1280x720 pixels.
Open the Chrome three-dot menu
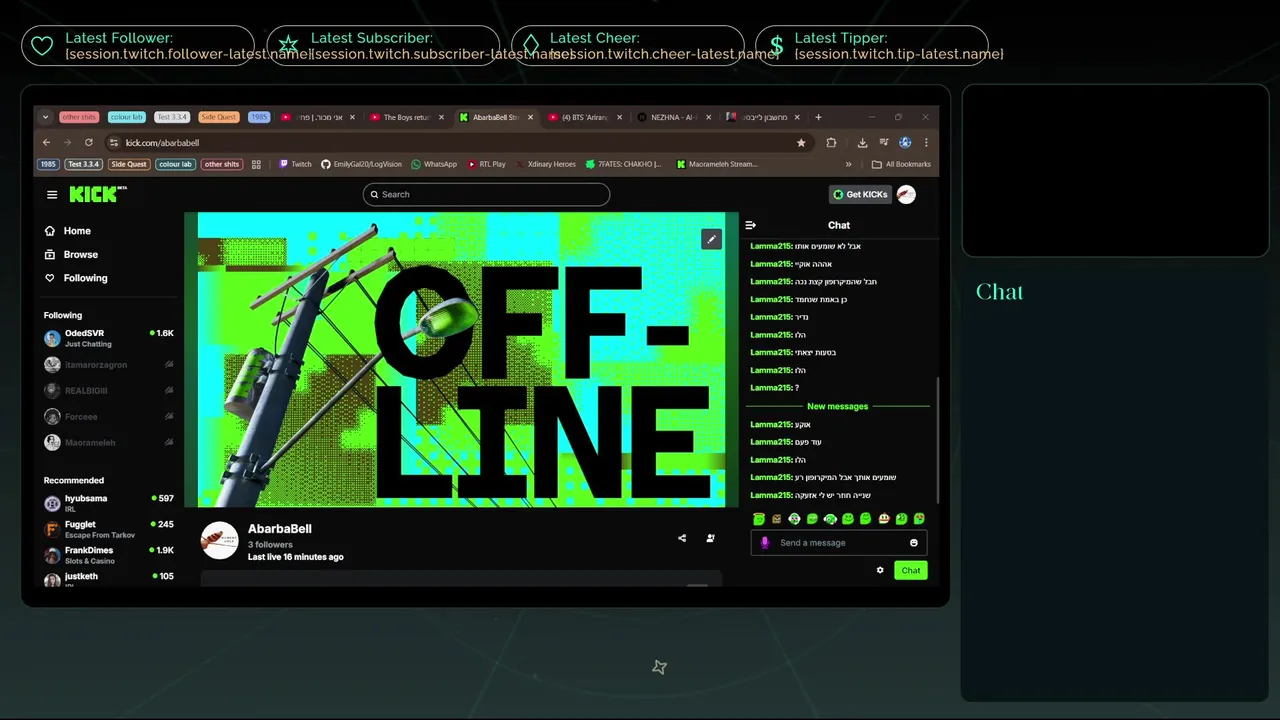[926, 143]
